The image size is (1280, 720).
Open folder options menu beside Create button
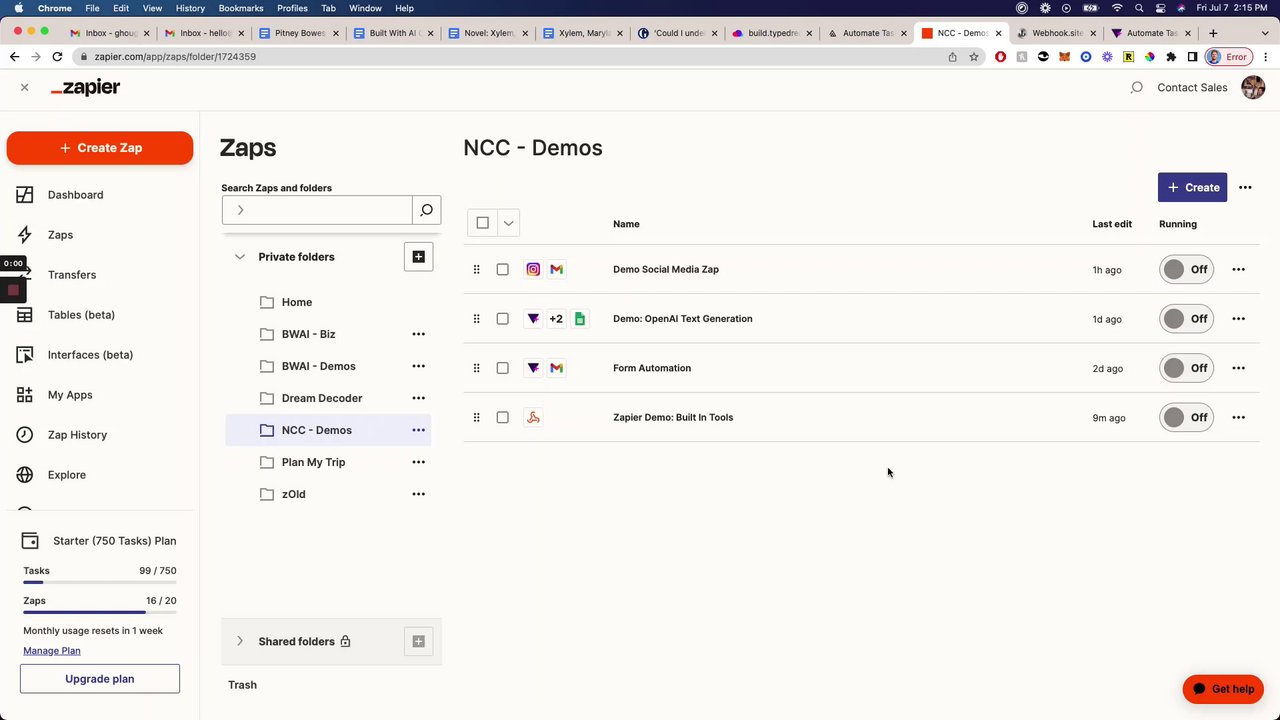point(1245,187)
